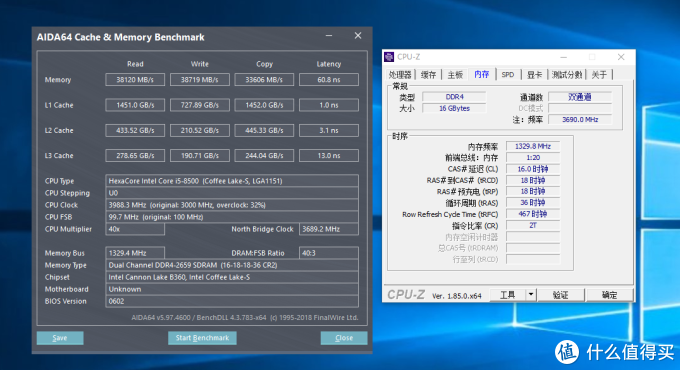Click the Memory Read value 38120 MB/s

pos(135,80)
